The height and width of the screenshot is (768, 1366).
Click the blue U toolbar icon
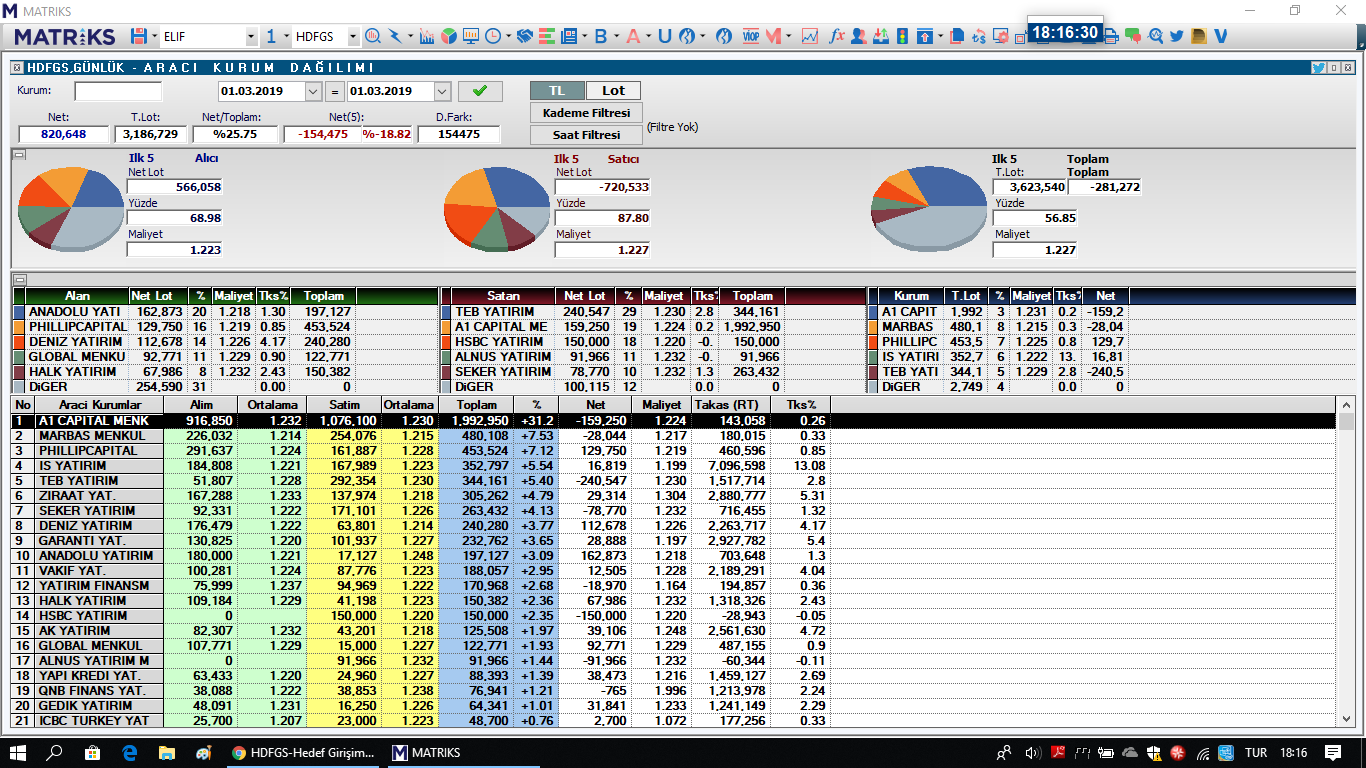pos(664,37)
